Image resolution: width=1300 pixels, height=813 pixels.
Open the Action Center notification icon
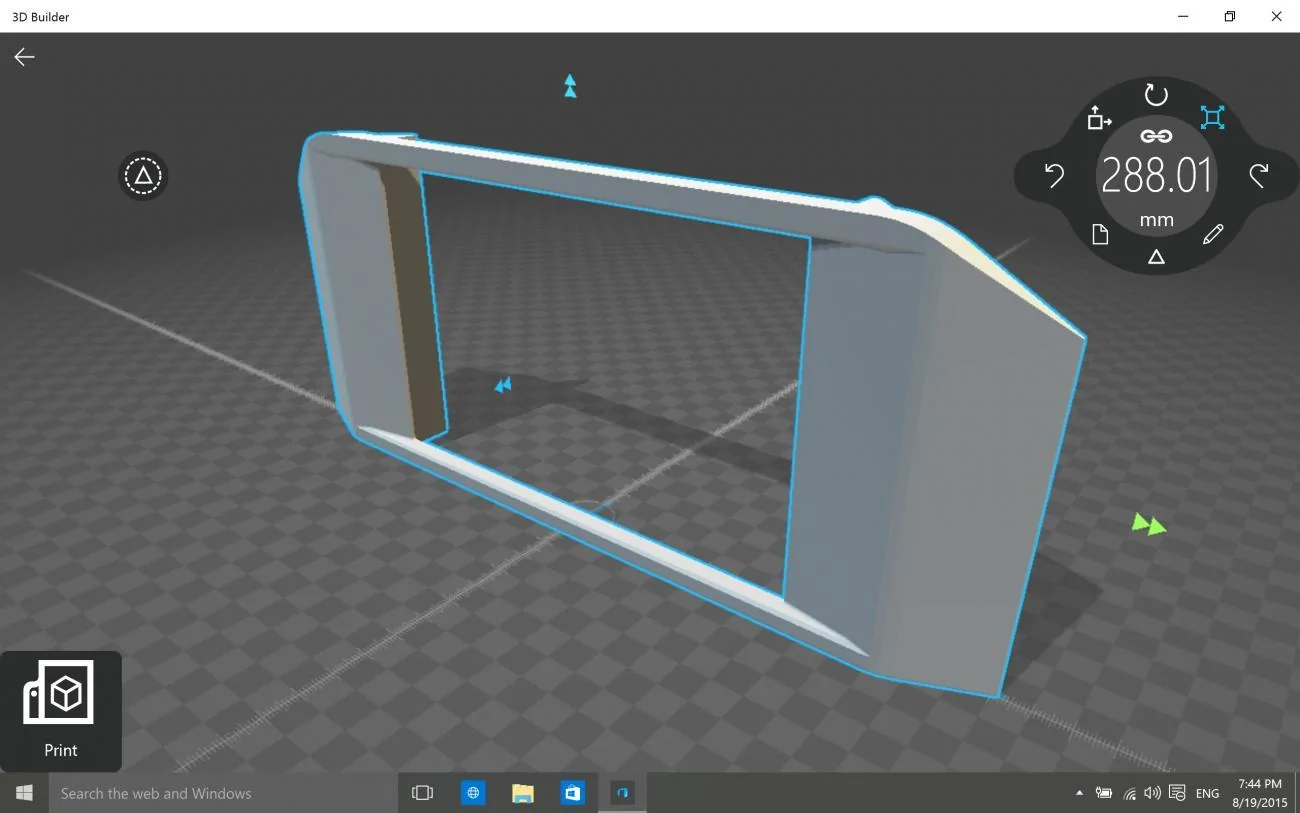[1177, 793]
